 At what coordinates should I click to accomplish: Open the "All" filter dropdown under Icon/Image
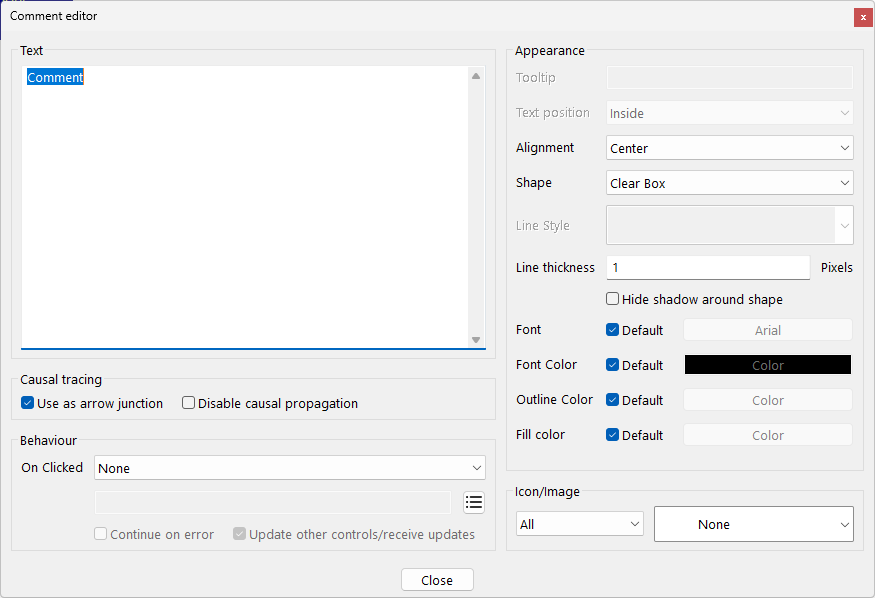click(x=579, y=523)
